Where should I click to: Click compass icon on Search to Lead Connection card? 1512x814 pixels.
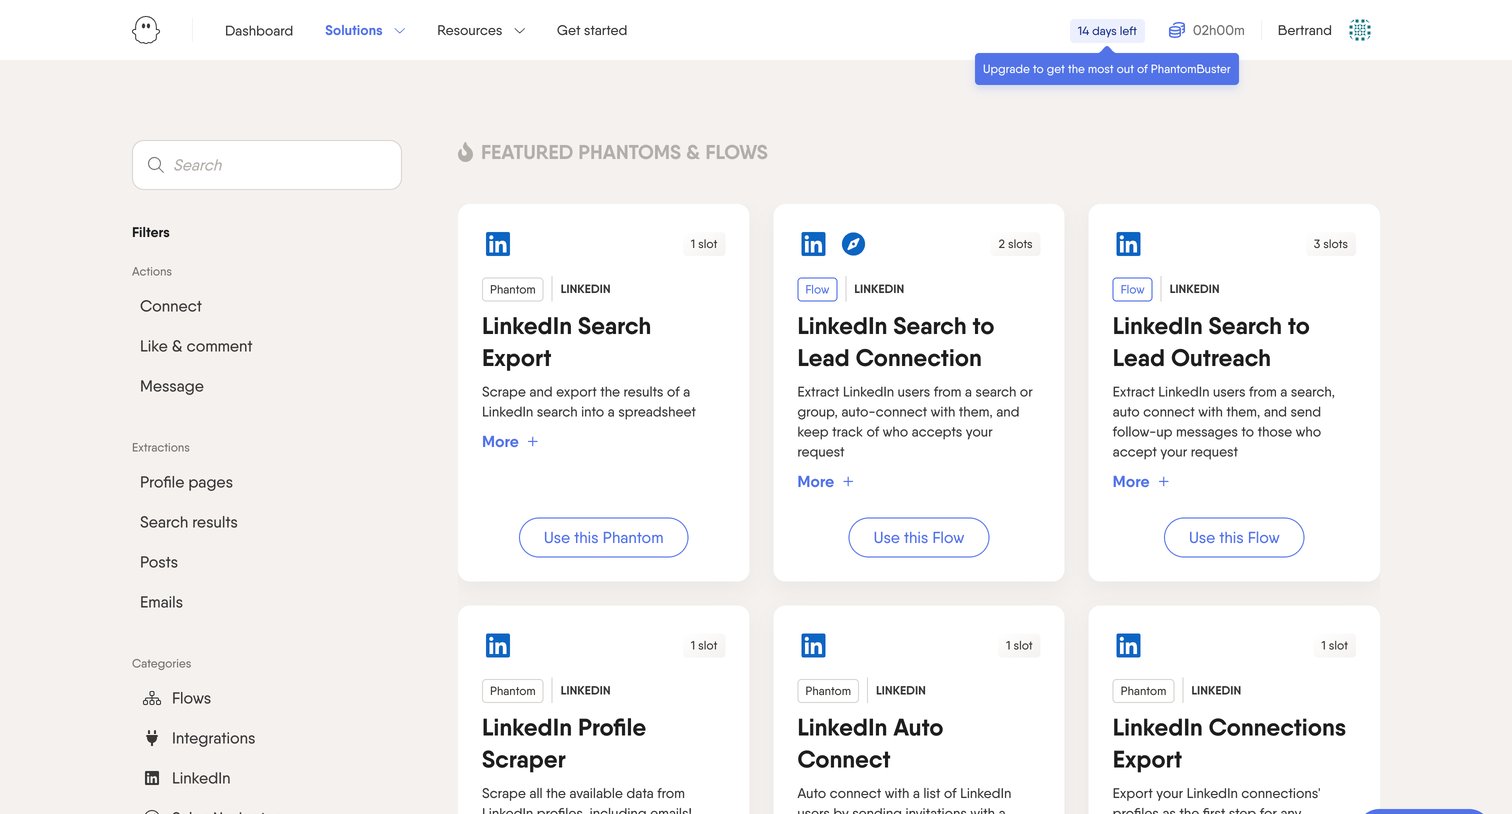pyautogui.click(x=853, y=244)
